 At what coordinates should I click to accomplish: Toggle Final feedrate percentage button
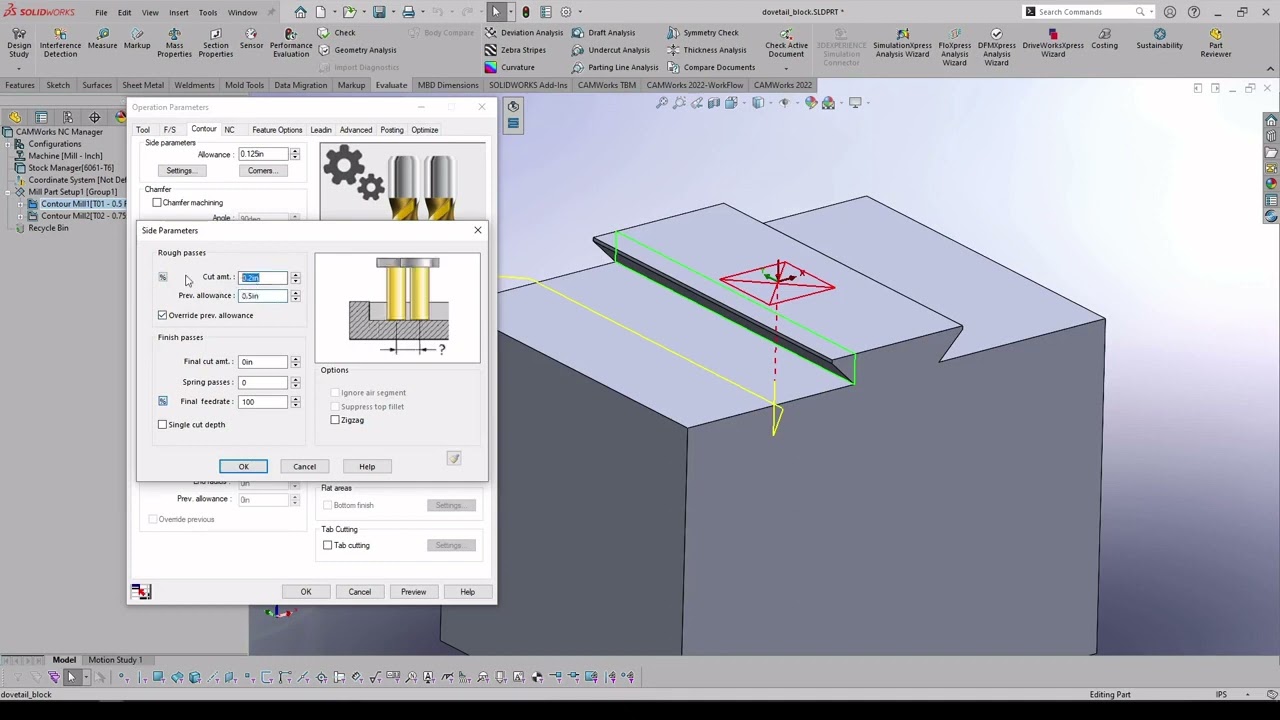[x=163, y=401]
